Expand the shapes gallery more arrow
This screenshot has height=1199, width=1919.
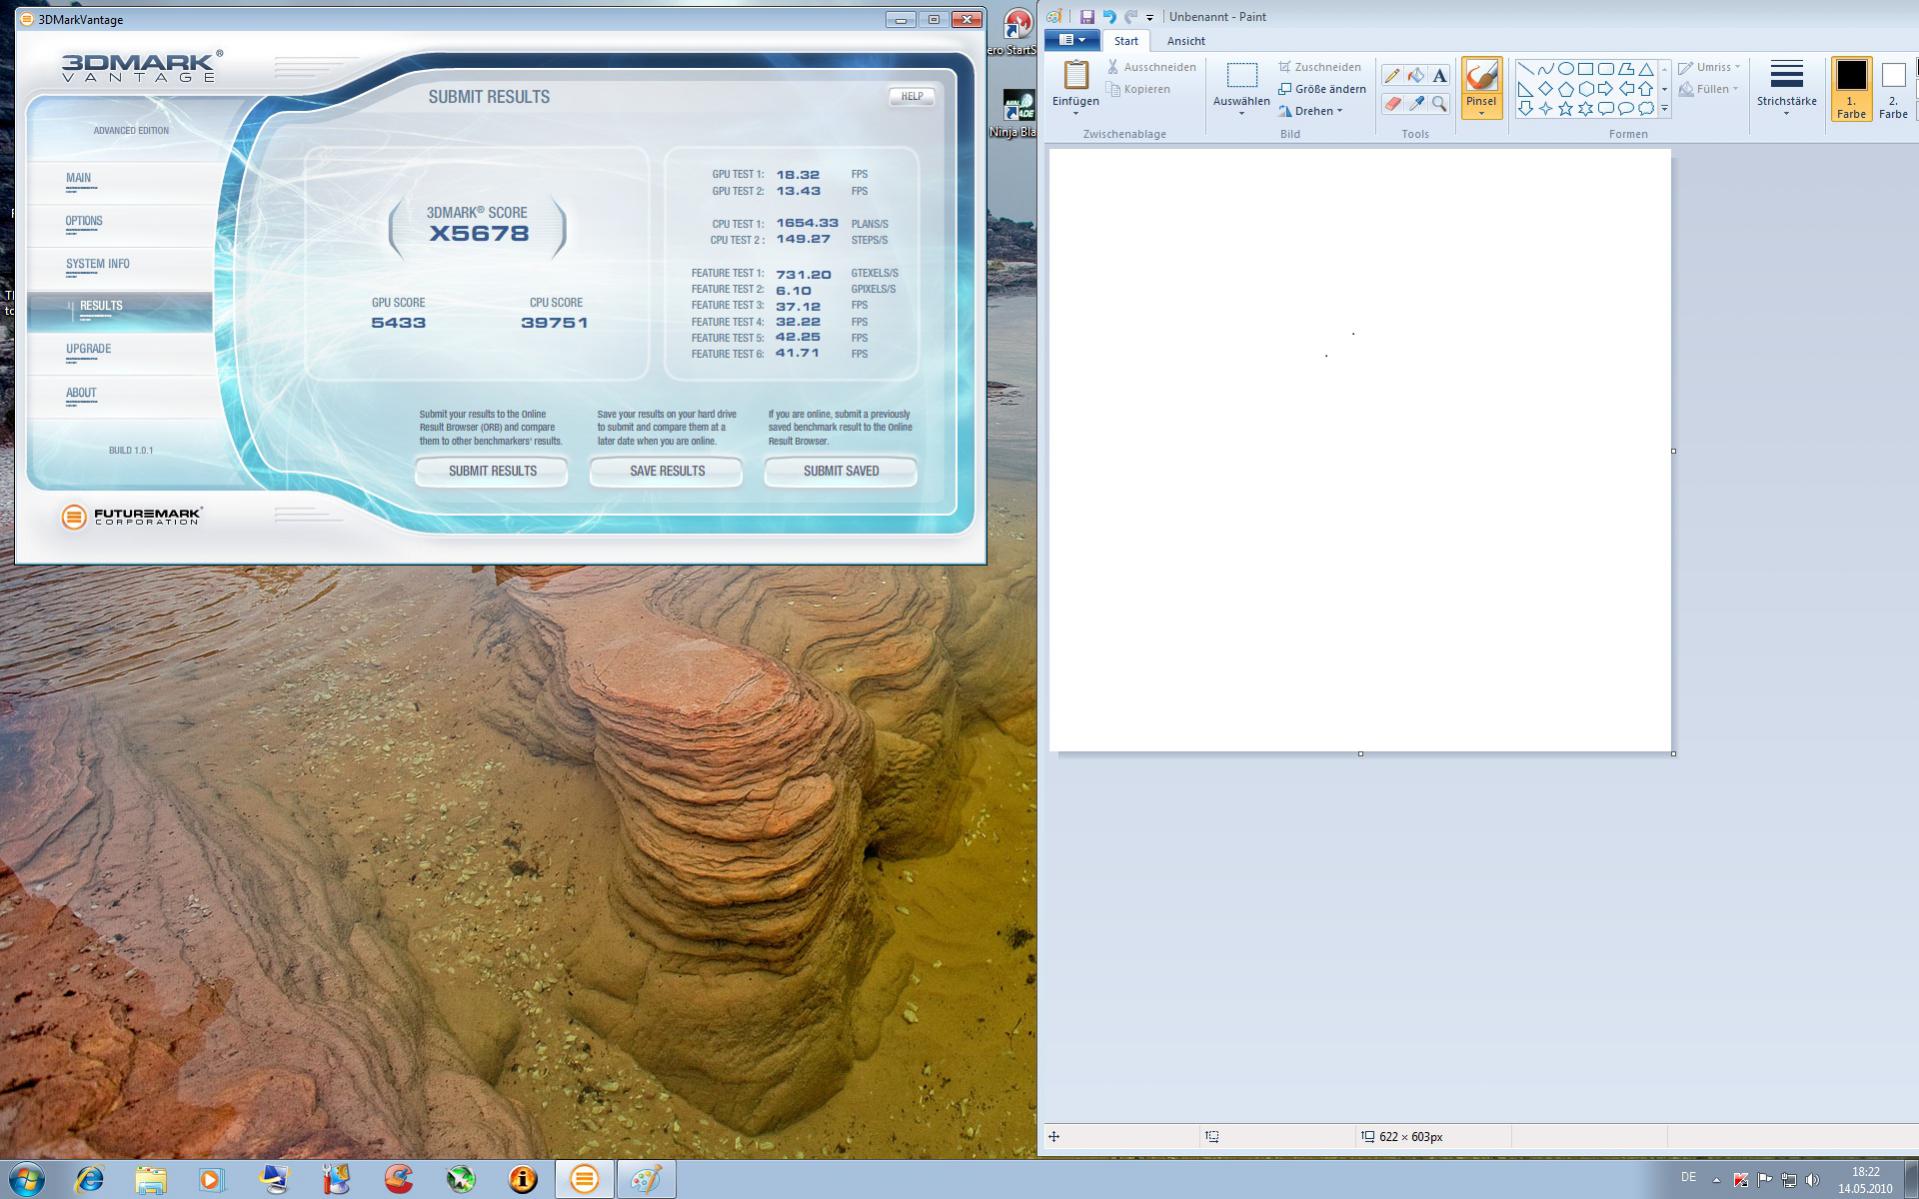1664,108
